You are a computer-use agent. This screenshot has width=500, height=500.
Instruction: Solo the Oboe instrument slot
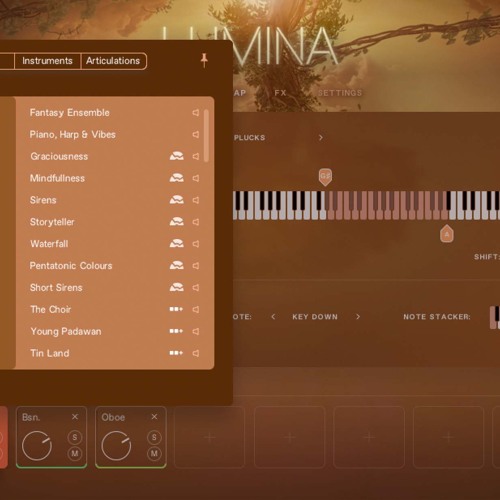154,437
